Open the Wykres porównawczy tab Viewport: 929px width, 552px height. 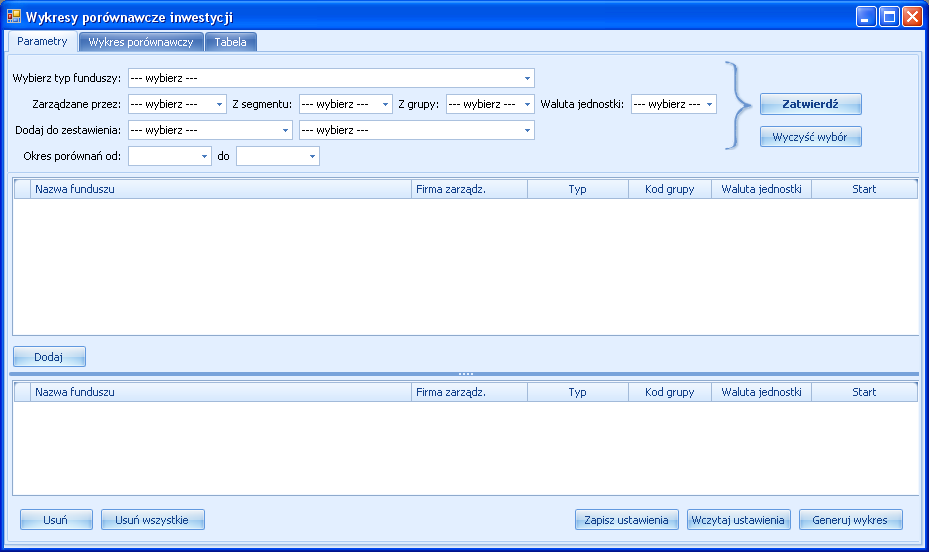click(141, 42)
